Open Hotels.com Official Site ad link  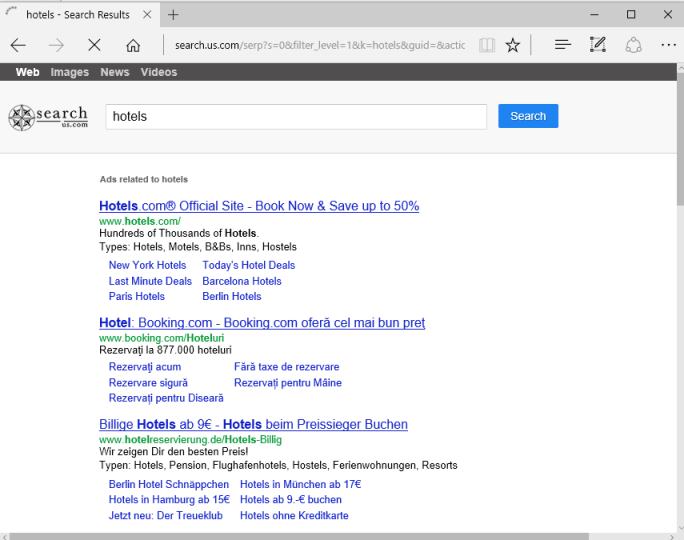[x=259, y=206]
